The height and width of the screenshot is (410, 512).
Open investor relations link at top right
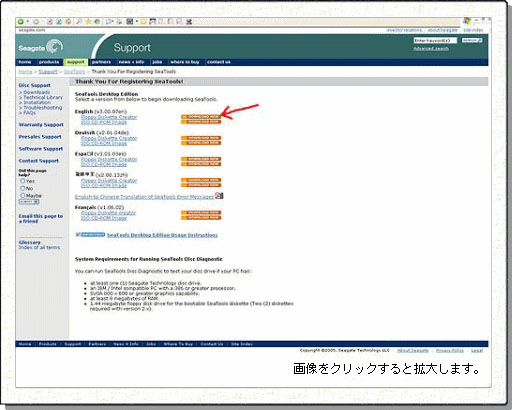click(x=404, y=30)
